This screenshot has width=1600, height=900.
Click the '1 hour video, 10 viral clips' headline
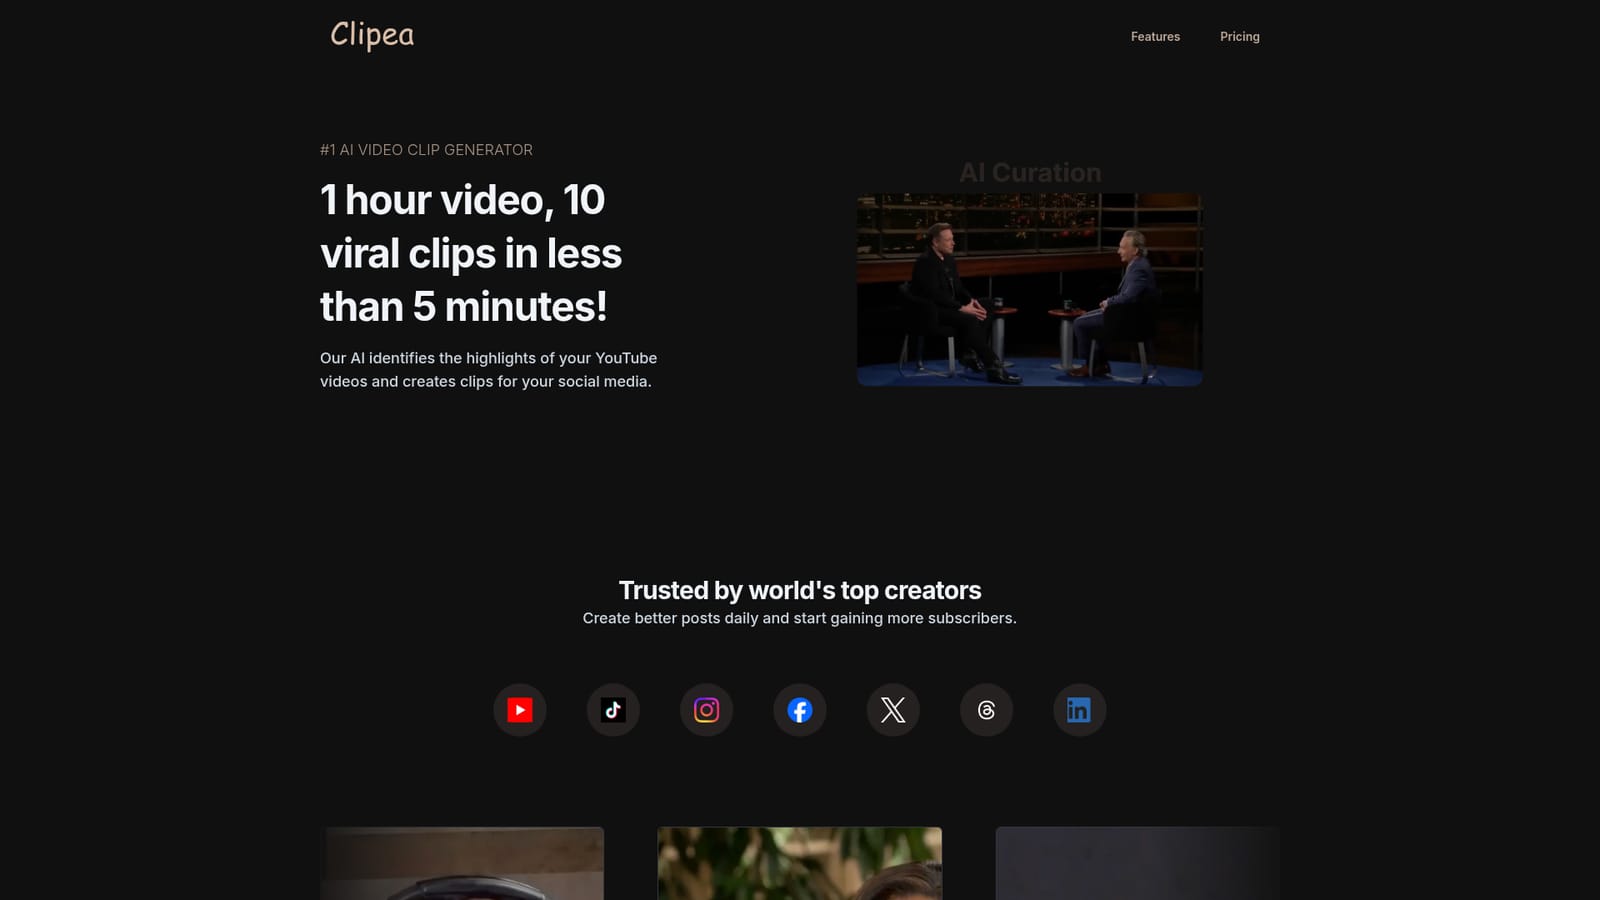[x=471, y=253]
